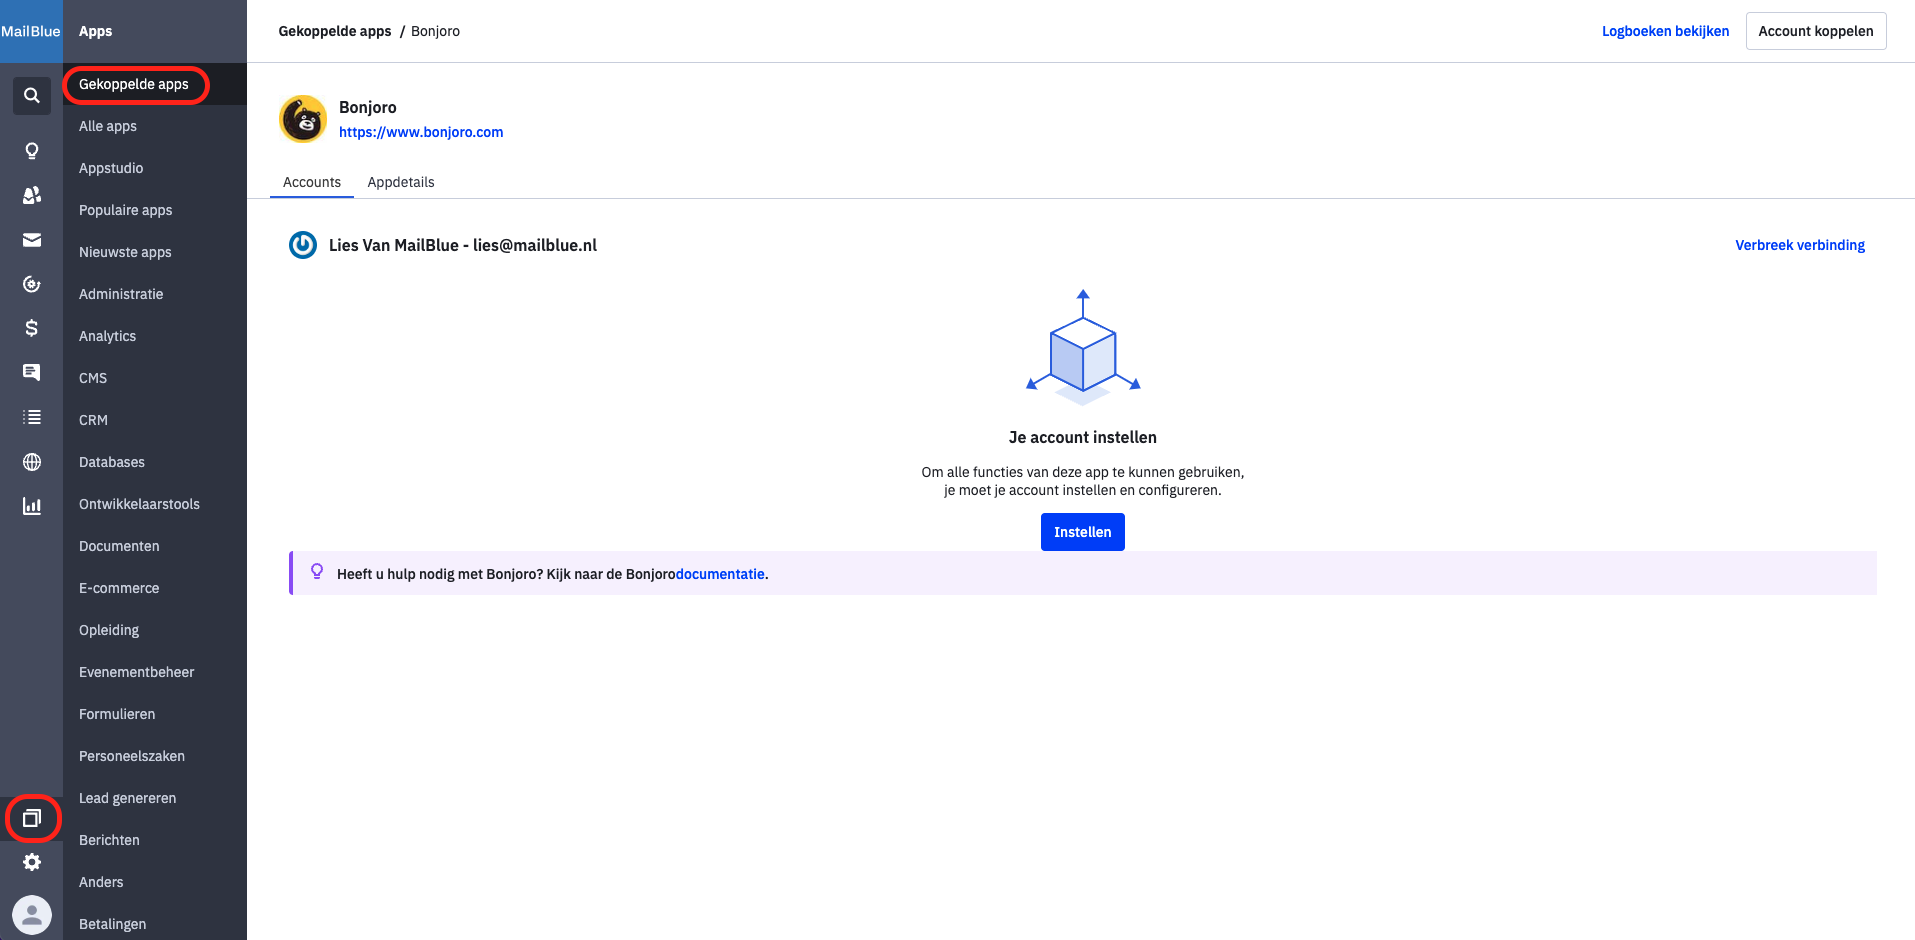
Task: Open Betalingen category
Action: point(155,924)
